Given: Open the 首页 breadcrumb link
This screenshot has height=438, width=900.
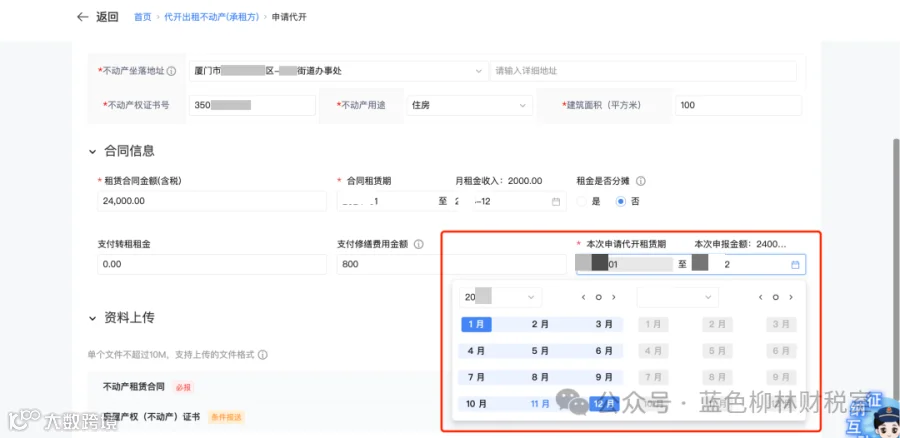Looking at the screenshot, I should click(142, 17).
